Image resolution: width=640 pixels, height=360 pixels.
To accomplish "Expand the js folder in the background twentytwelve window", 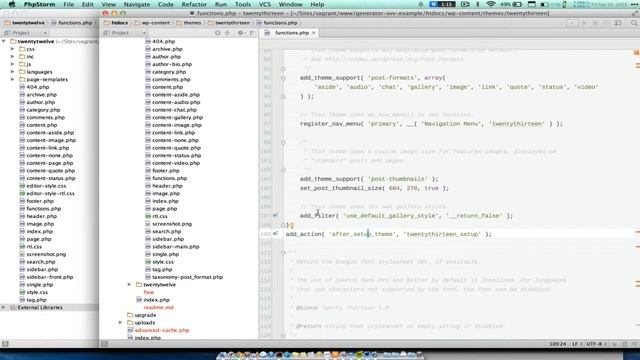I will tap(13, 64).
